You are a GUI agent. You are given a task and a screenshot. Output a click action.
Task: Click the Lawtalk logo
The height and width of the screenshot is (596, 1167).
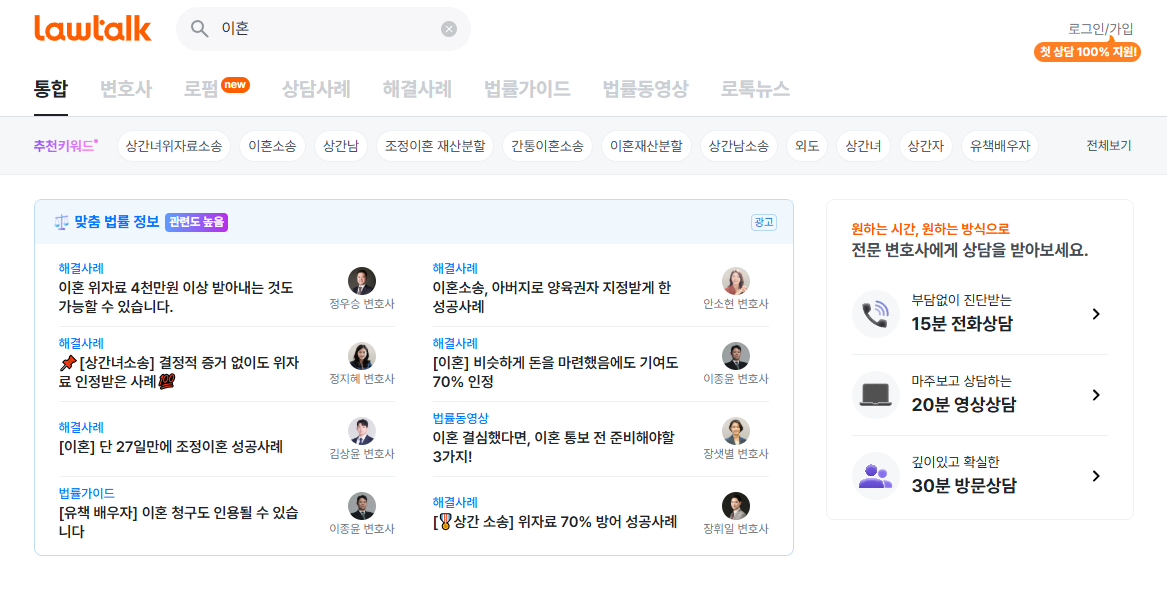click(91, 29)
